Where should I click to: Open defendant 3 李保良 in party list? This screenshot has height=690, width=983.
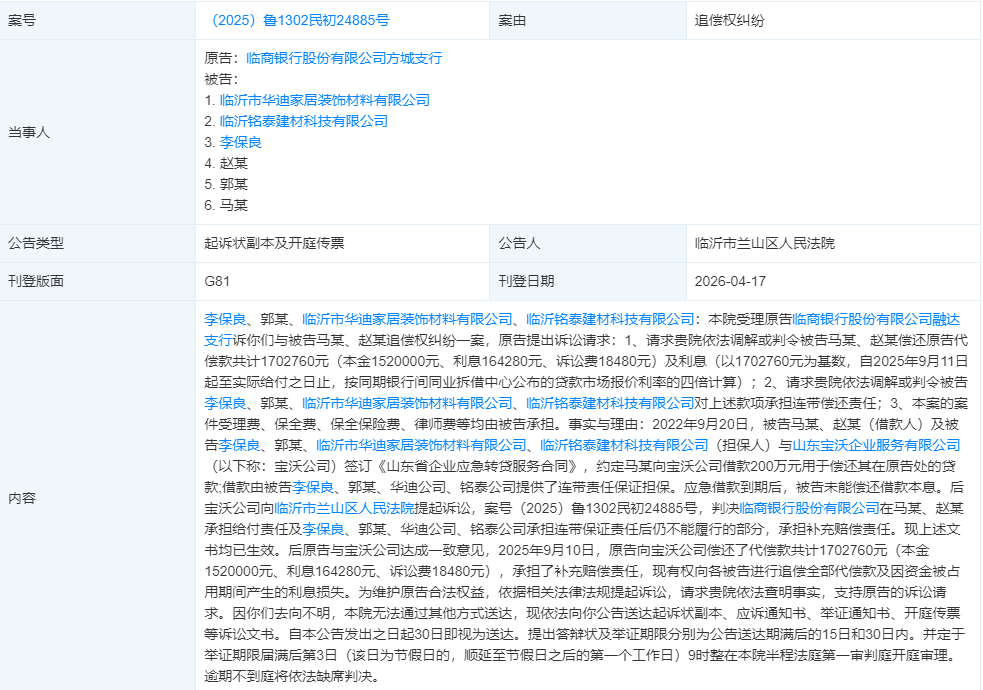(x=241, y=142)
